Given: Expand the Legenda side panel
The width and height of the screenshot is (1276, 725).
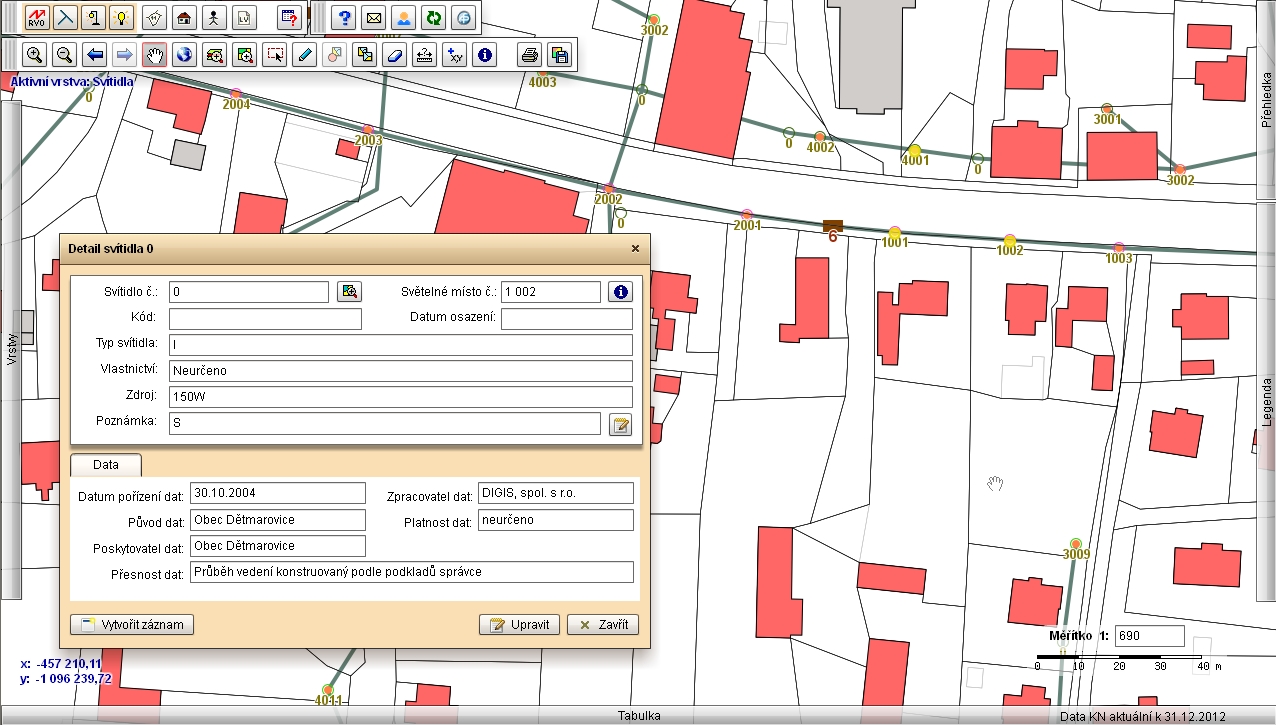Looking at the screenshot, I should coord(1266,402).
